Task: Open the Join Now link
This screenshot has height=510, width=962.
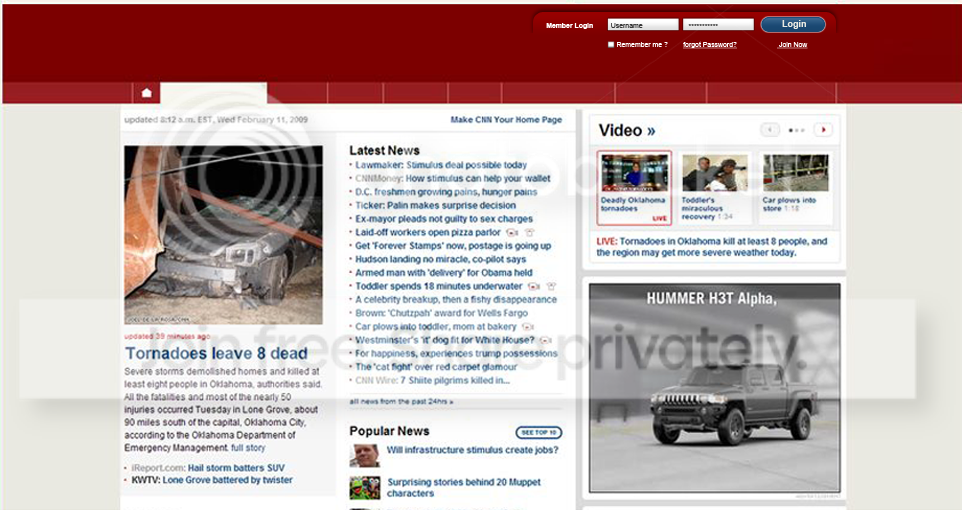Action: pos(793,45)
